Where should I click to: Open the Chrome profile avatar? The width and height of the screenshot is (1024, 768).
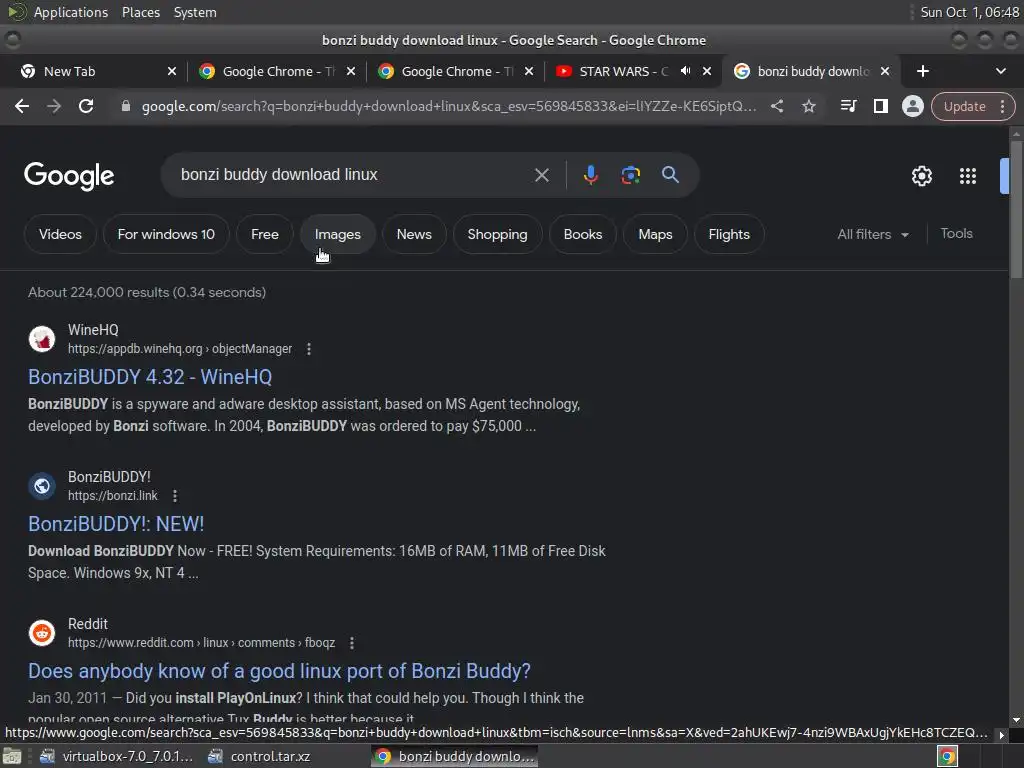[x=912, y=106]
